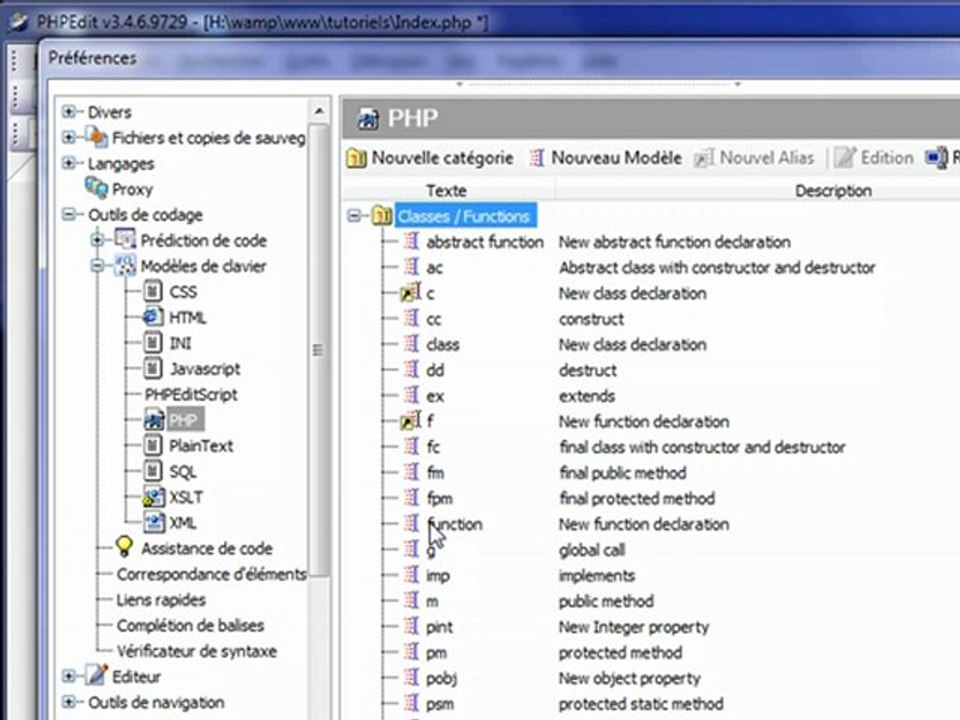The width and height of the screenshot is (960, 720).
Task: Click the template icon beside abstract function
Action: [x=411, y=241]
